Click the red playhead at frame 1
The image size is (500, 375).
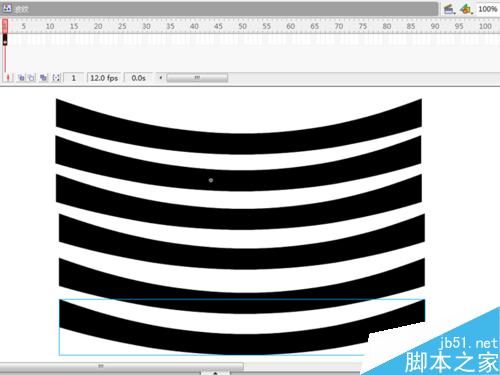(5, 26)
